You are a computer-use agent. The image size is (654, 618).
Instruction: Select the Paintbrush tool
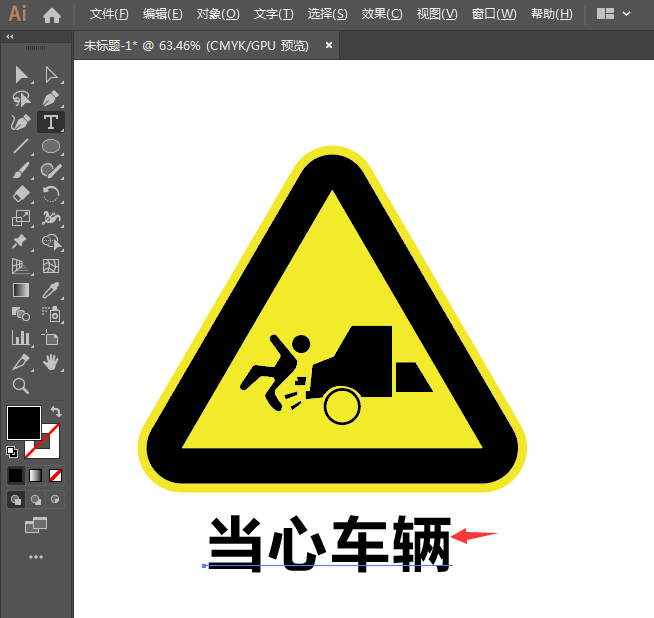[21, 170]
